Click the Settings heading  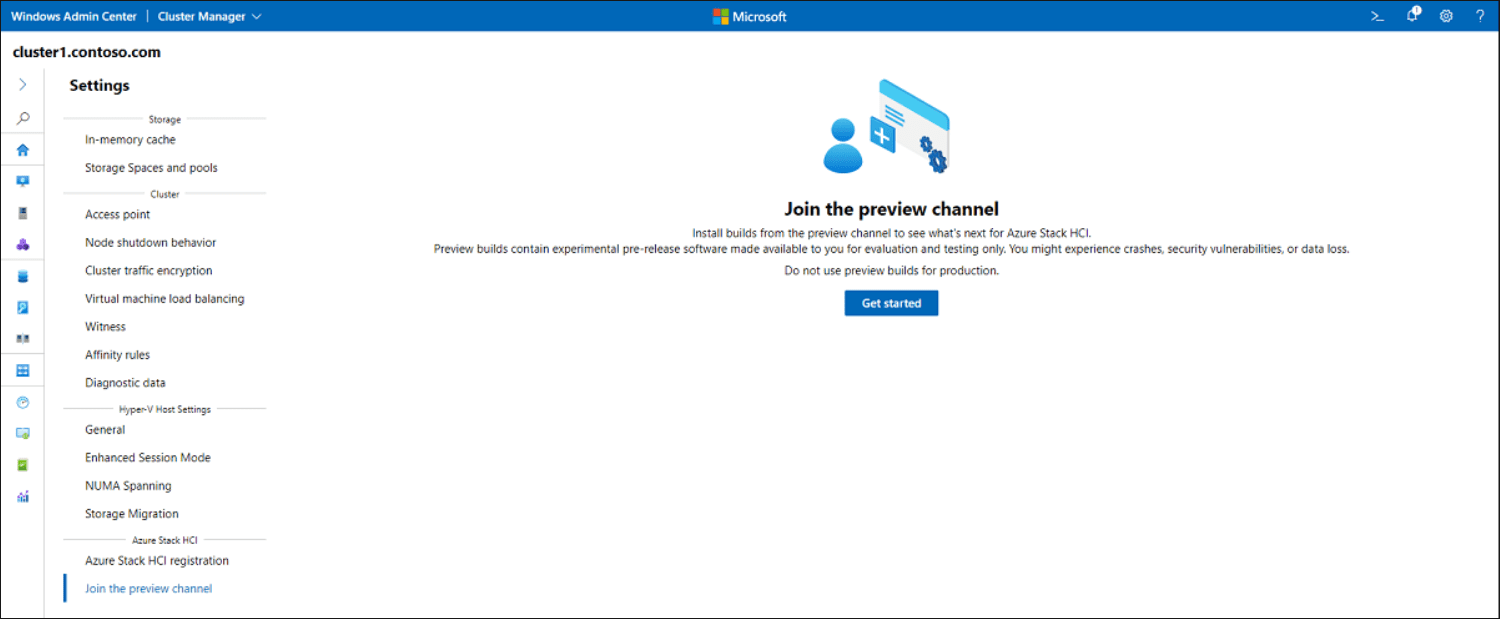point(99,85)
